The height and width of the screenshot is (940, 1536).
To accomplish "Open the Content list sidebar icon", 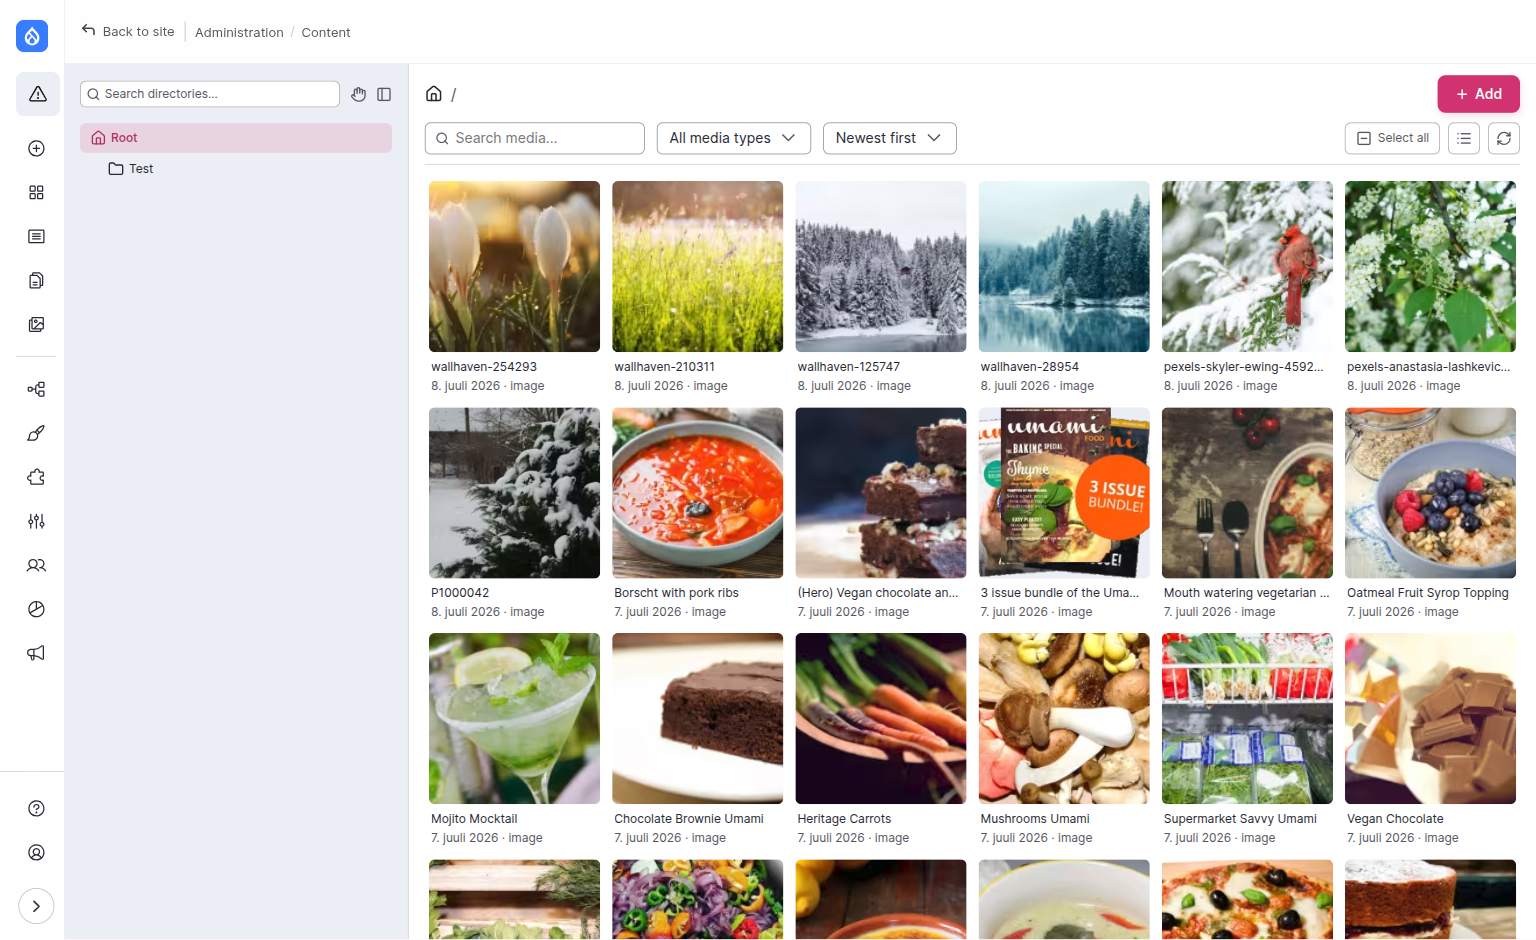I will click(x=37, y=236).
